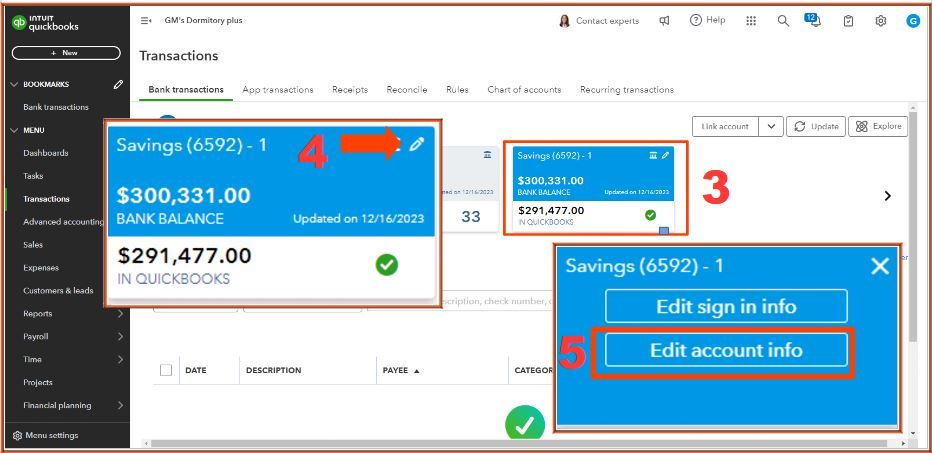This screenshot has width=932, height=453.
Task: Go to next bank card with right chevron
Action: [887, 196]
